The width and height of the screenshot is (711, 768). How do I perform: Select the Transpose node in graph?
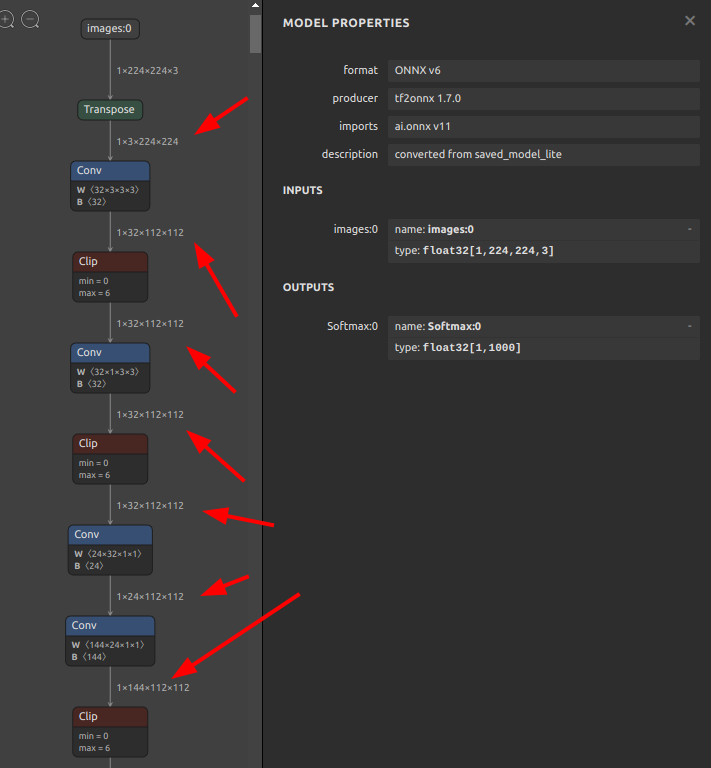coord(110,109)
